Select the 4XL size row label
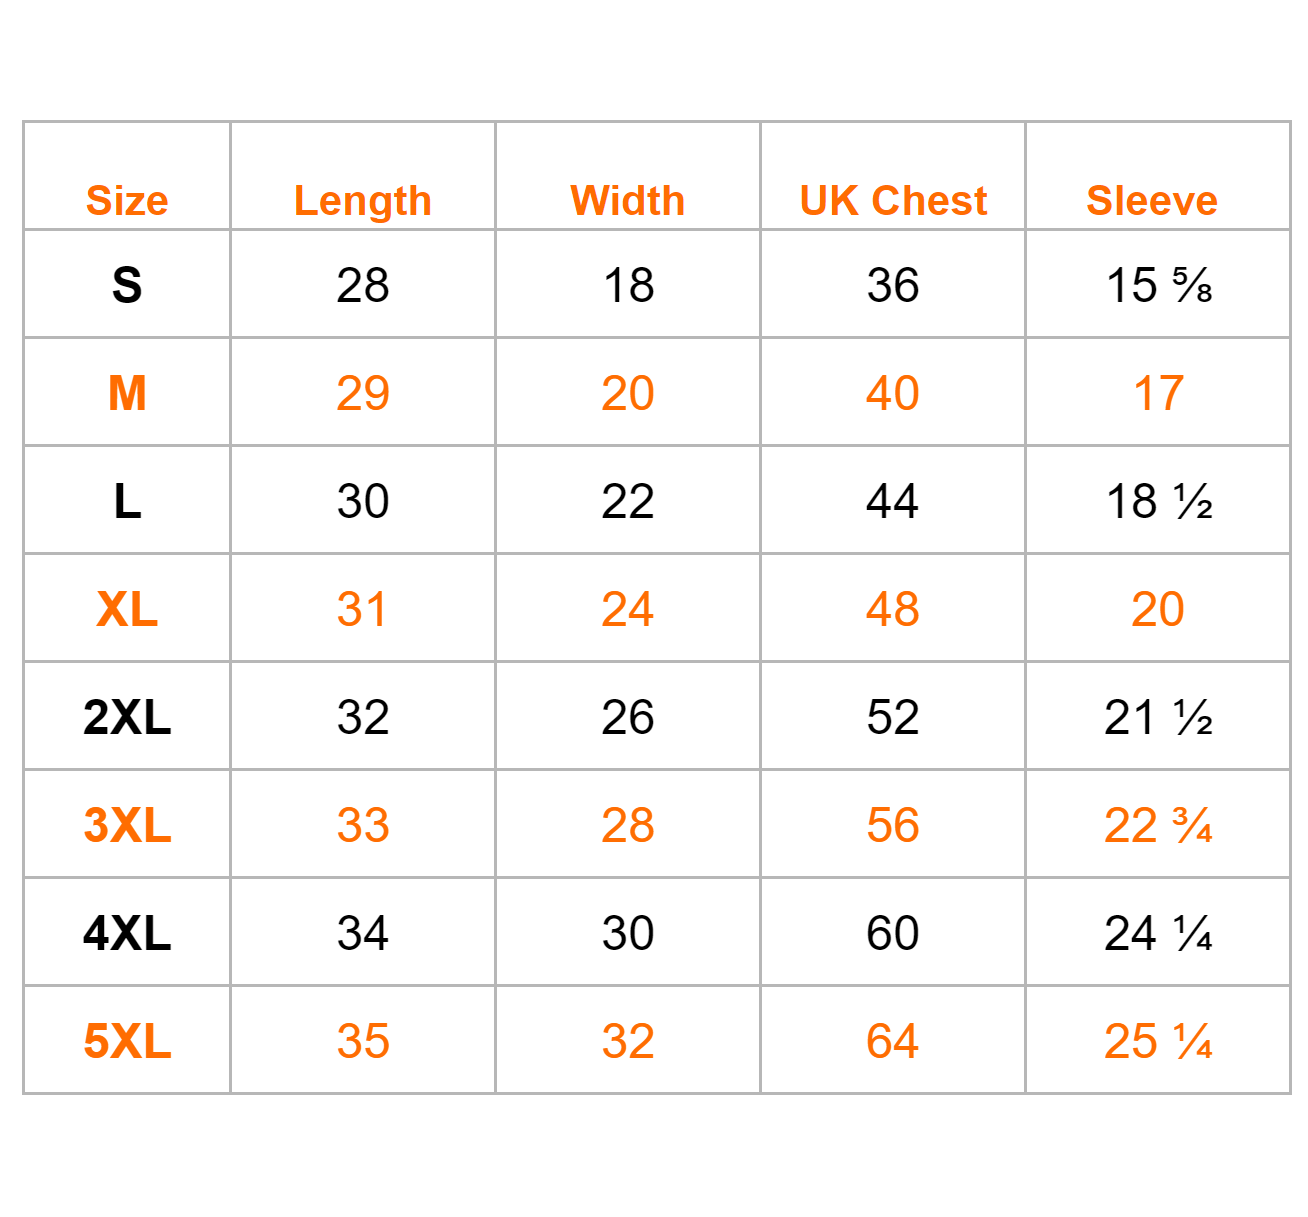The image size is (1308, 1217). tap(127, 933)
